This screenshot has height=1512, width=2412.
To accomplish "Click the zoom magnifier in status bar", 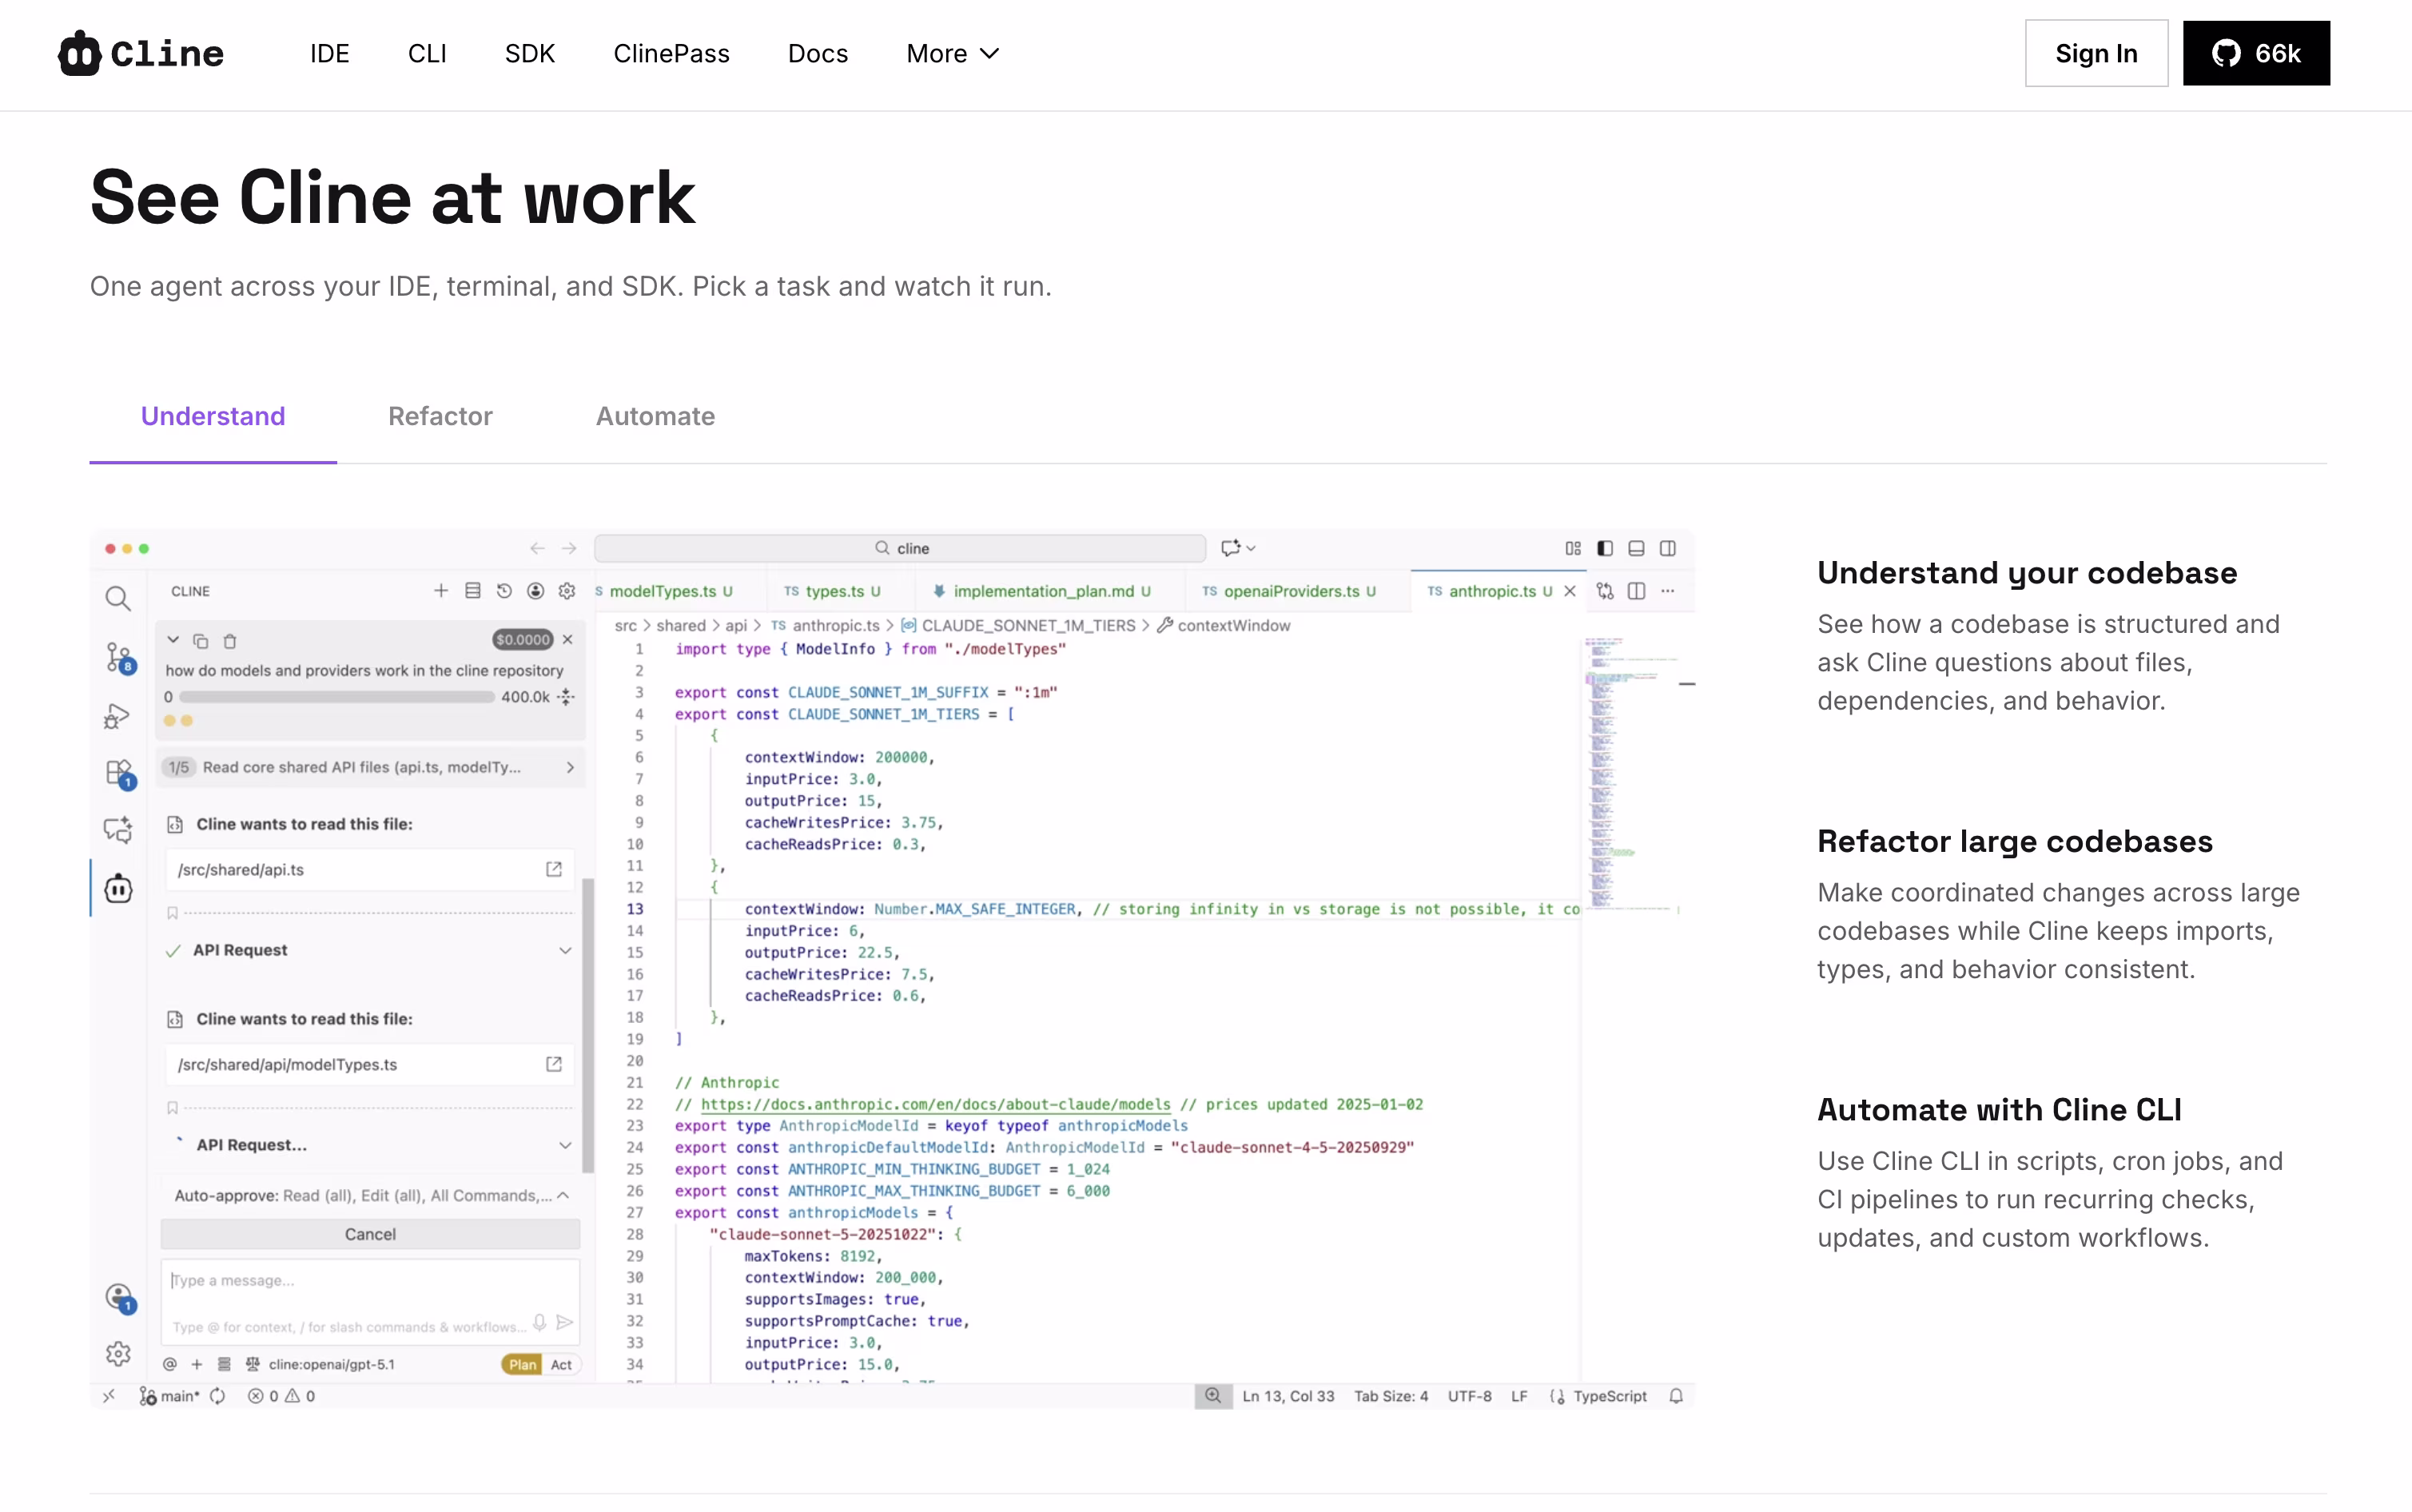I will [1213, 1396].
